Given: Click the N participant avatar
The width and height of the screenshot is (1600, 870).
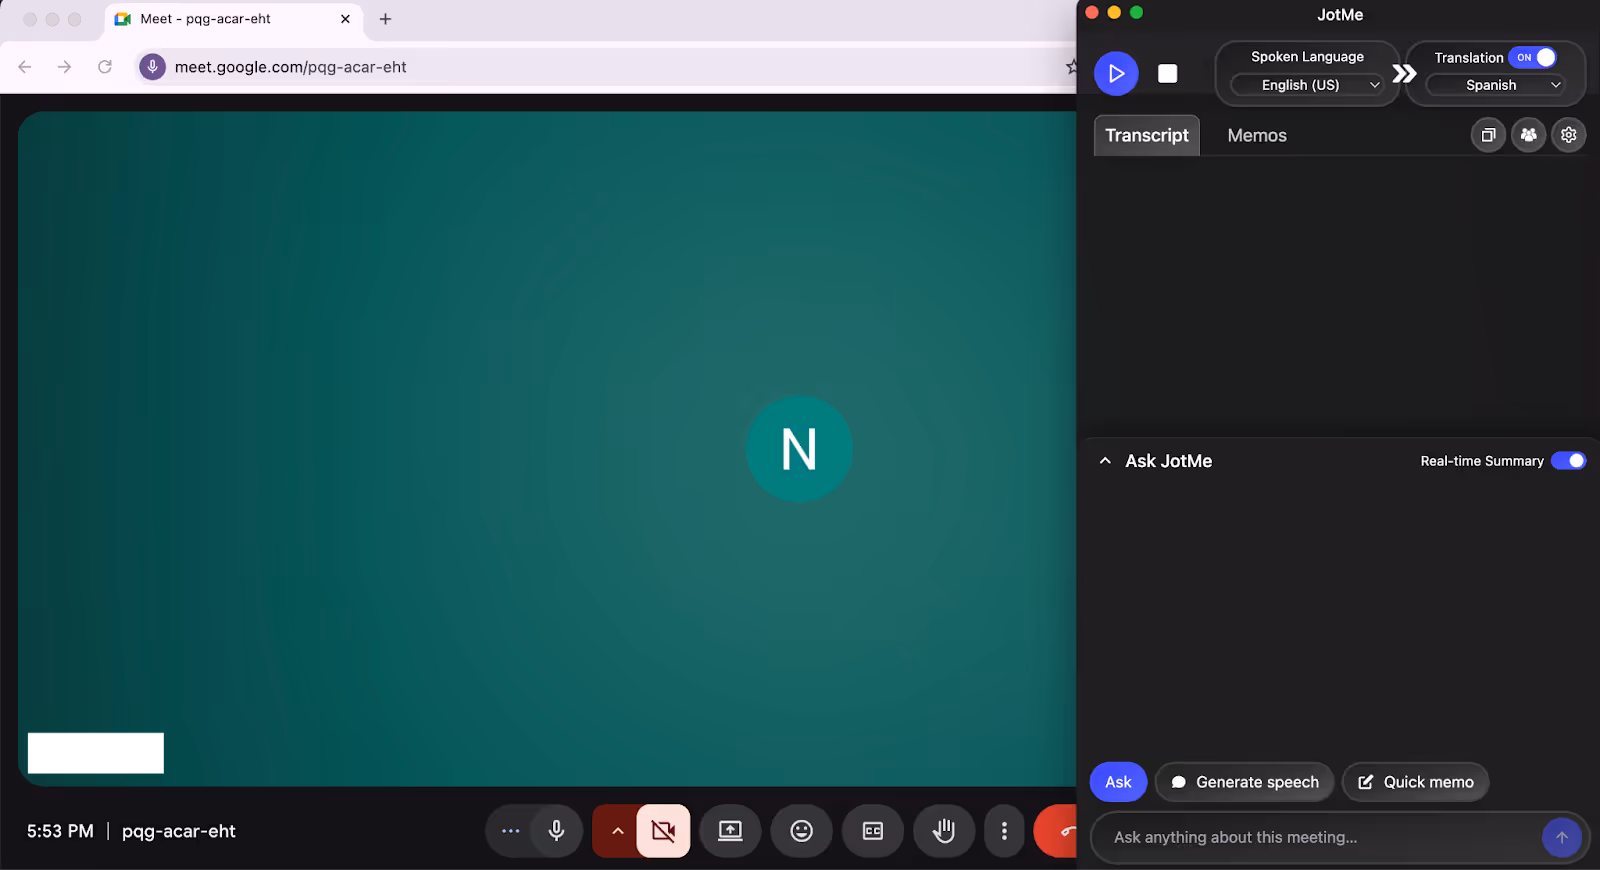Looking at the screenshot, I should (799, 449).
